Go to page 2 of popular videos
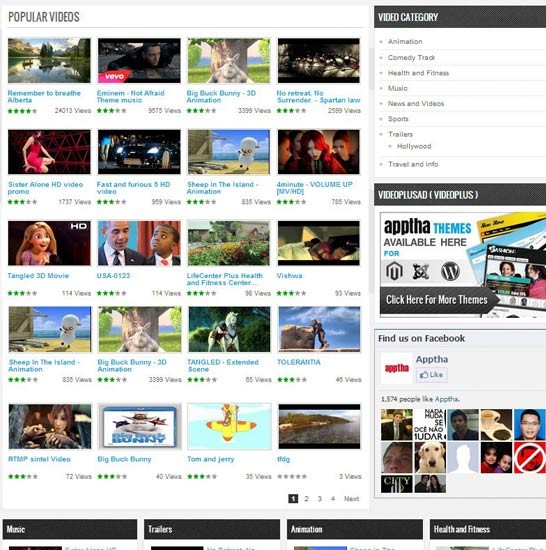 coord(306,498)
